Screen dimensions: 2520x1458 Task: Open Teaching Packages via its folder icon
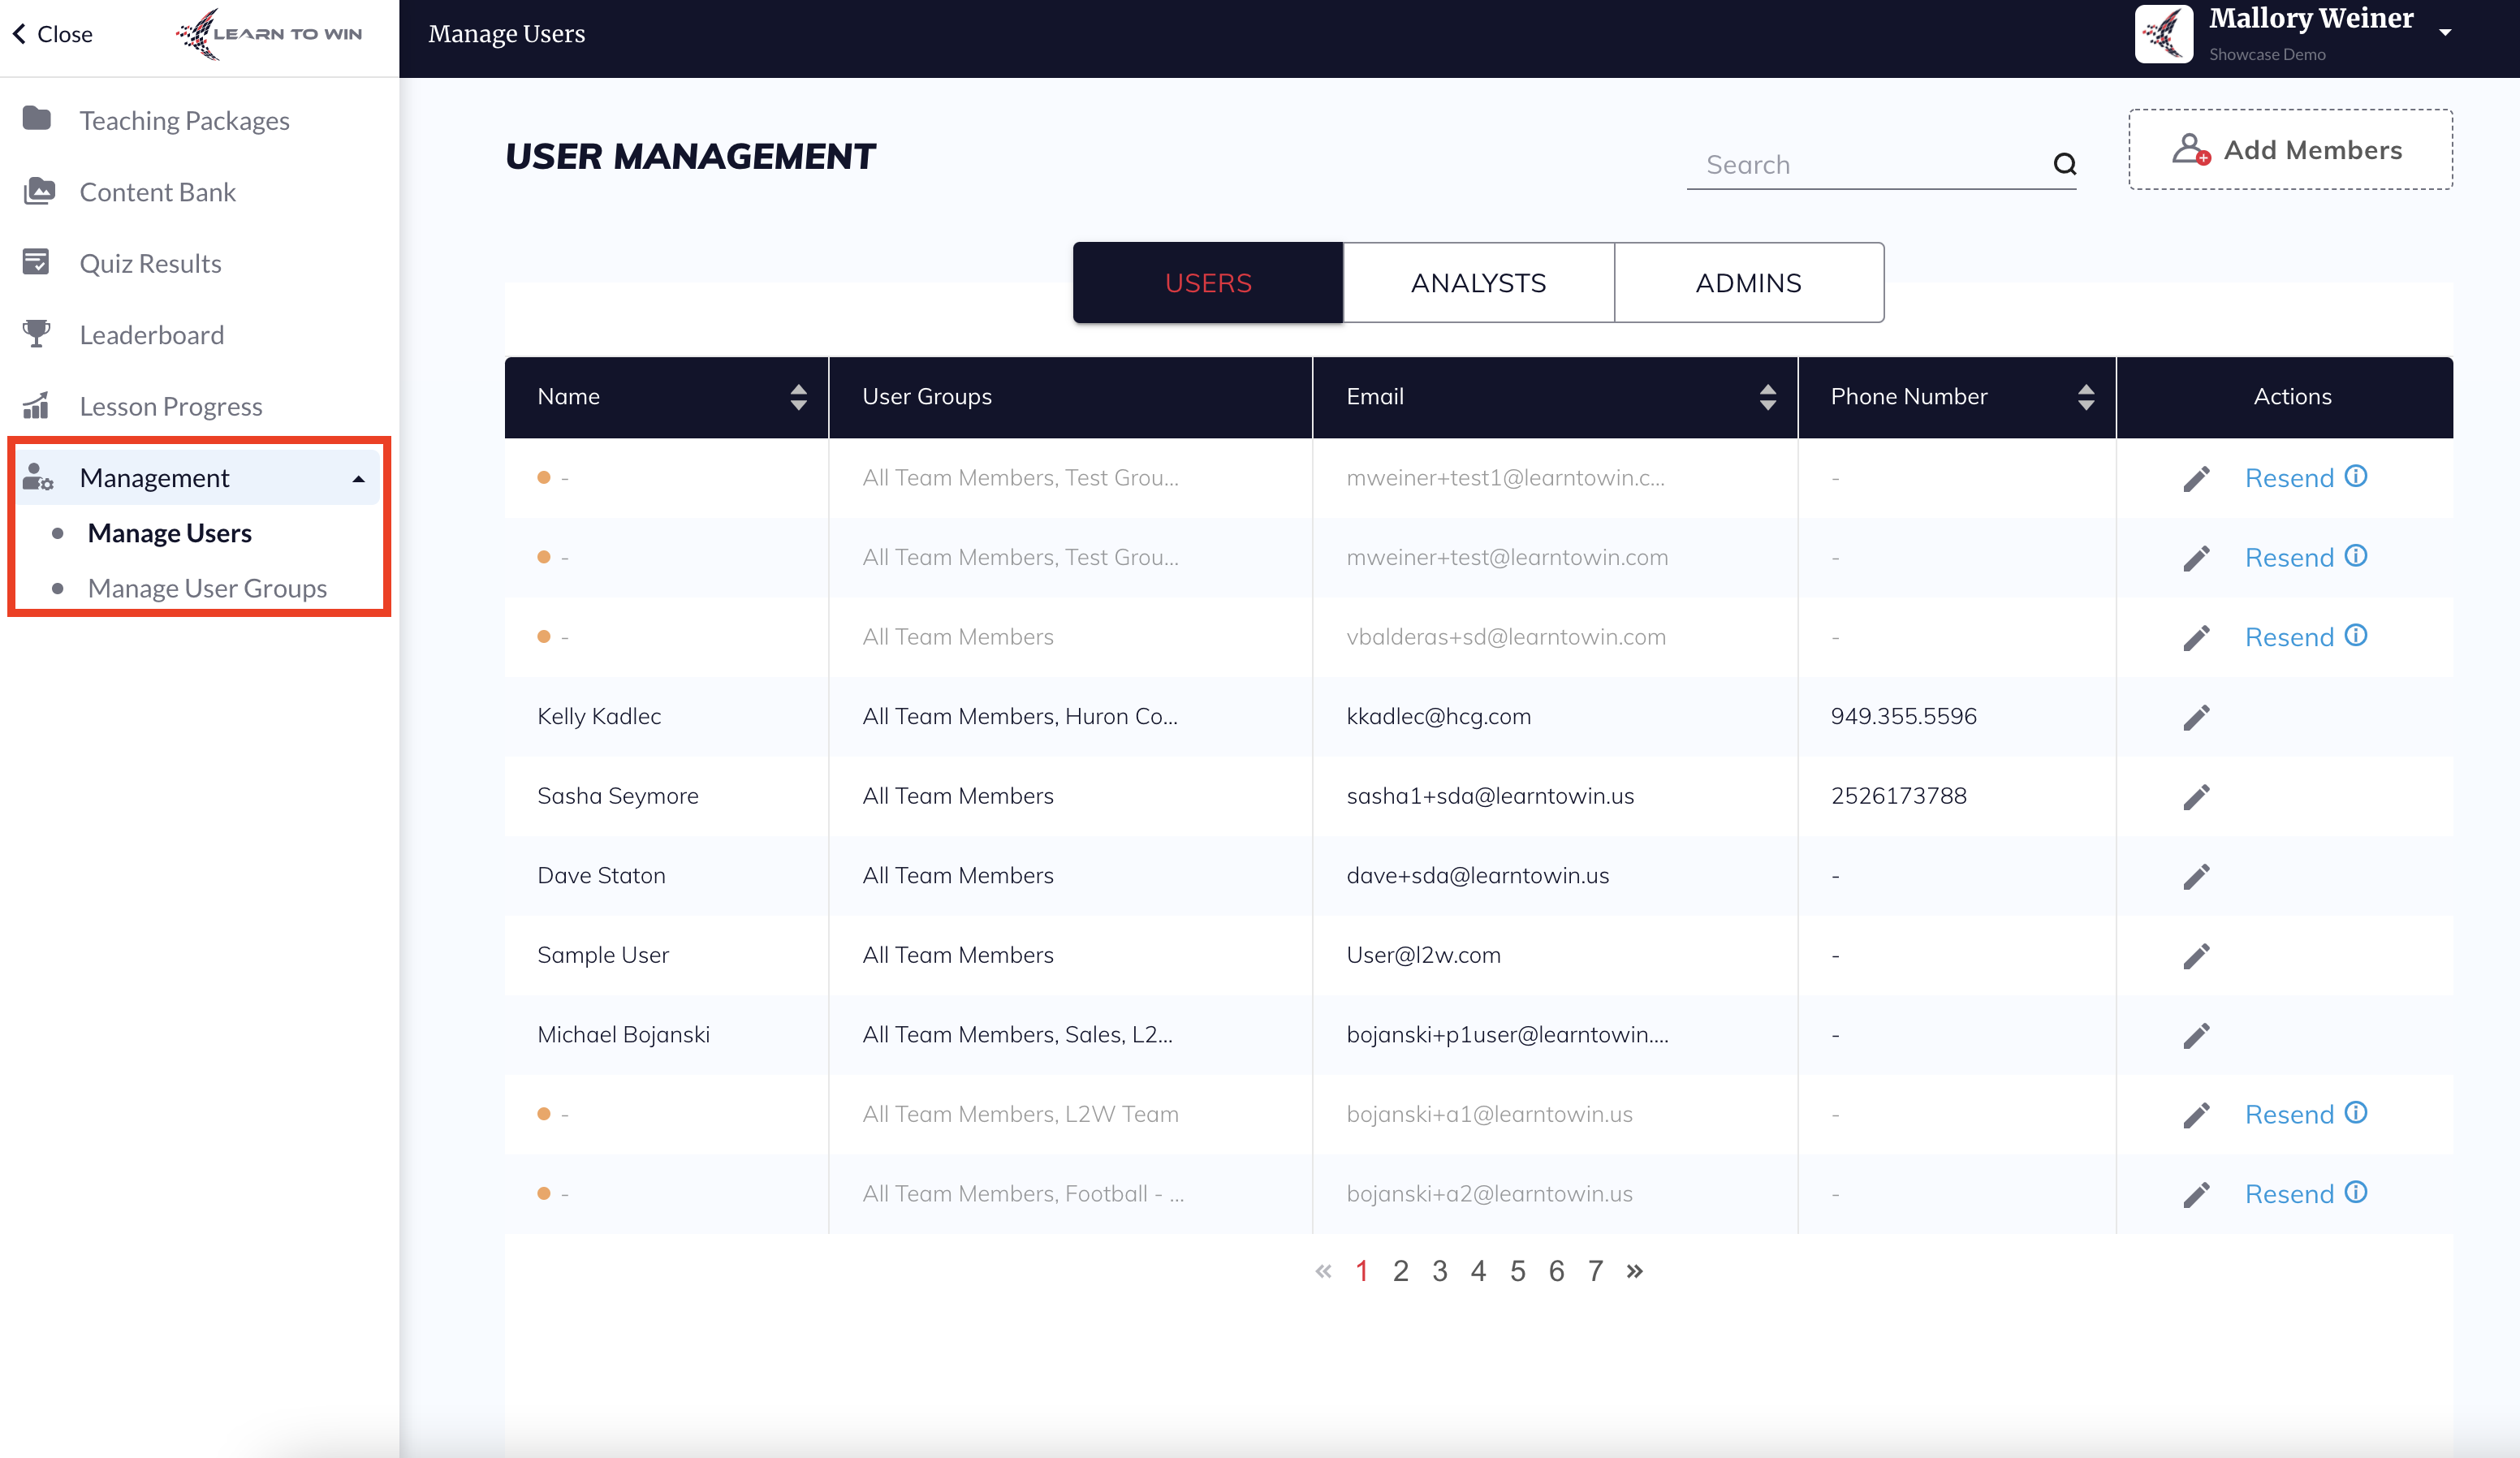click(37, 119)
